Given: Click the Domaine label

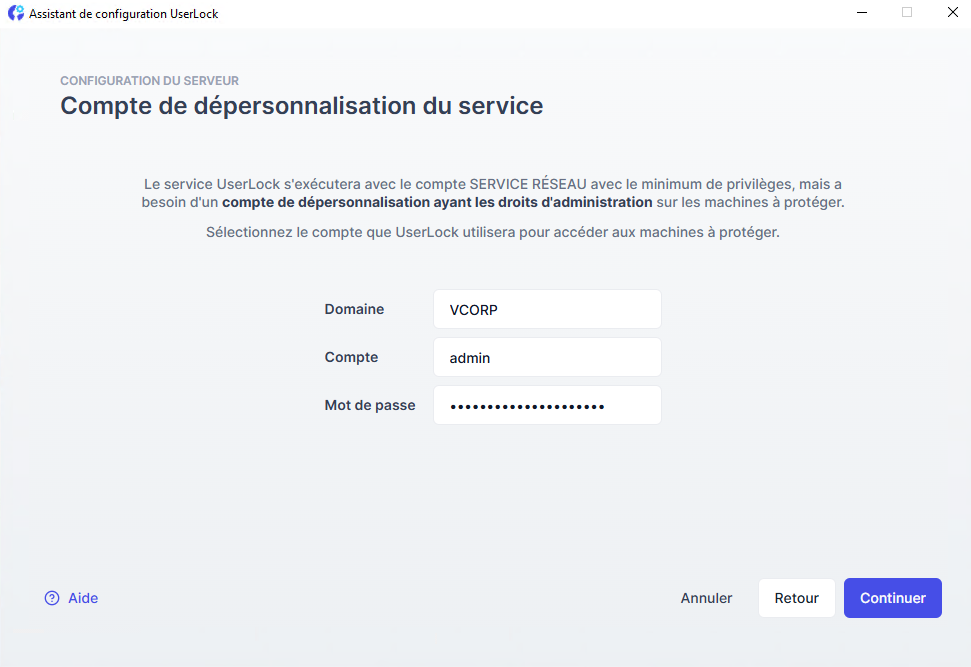Looking at the screenshot, I should pyautogui.click(x=354, y=310).
